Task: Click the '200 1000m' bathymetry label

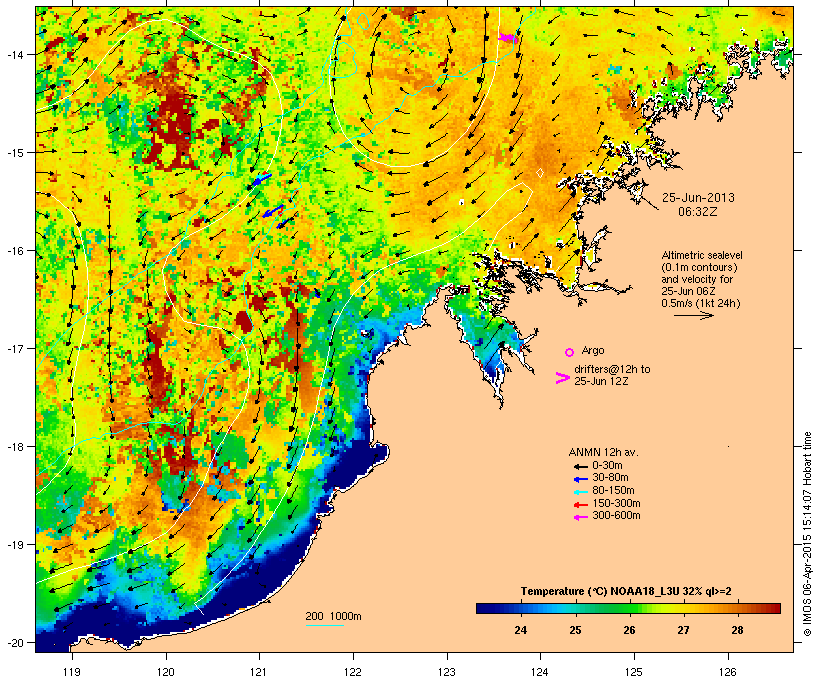Action: pos(333,616)
